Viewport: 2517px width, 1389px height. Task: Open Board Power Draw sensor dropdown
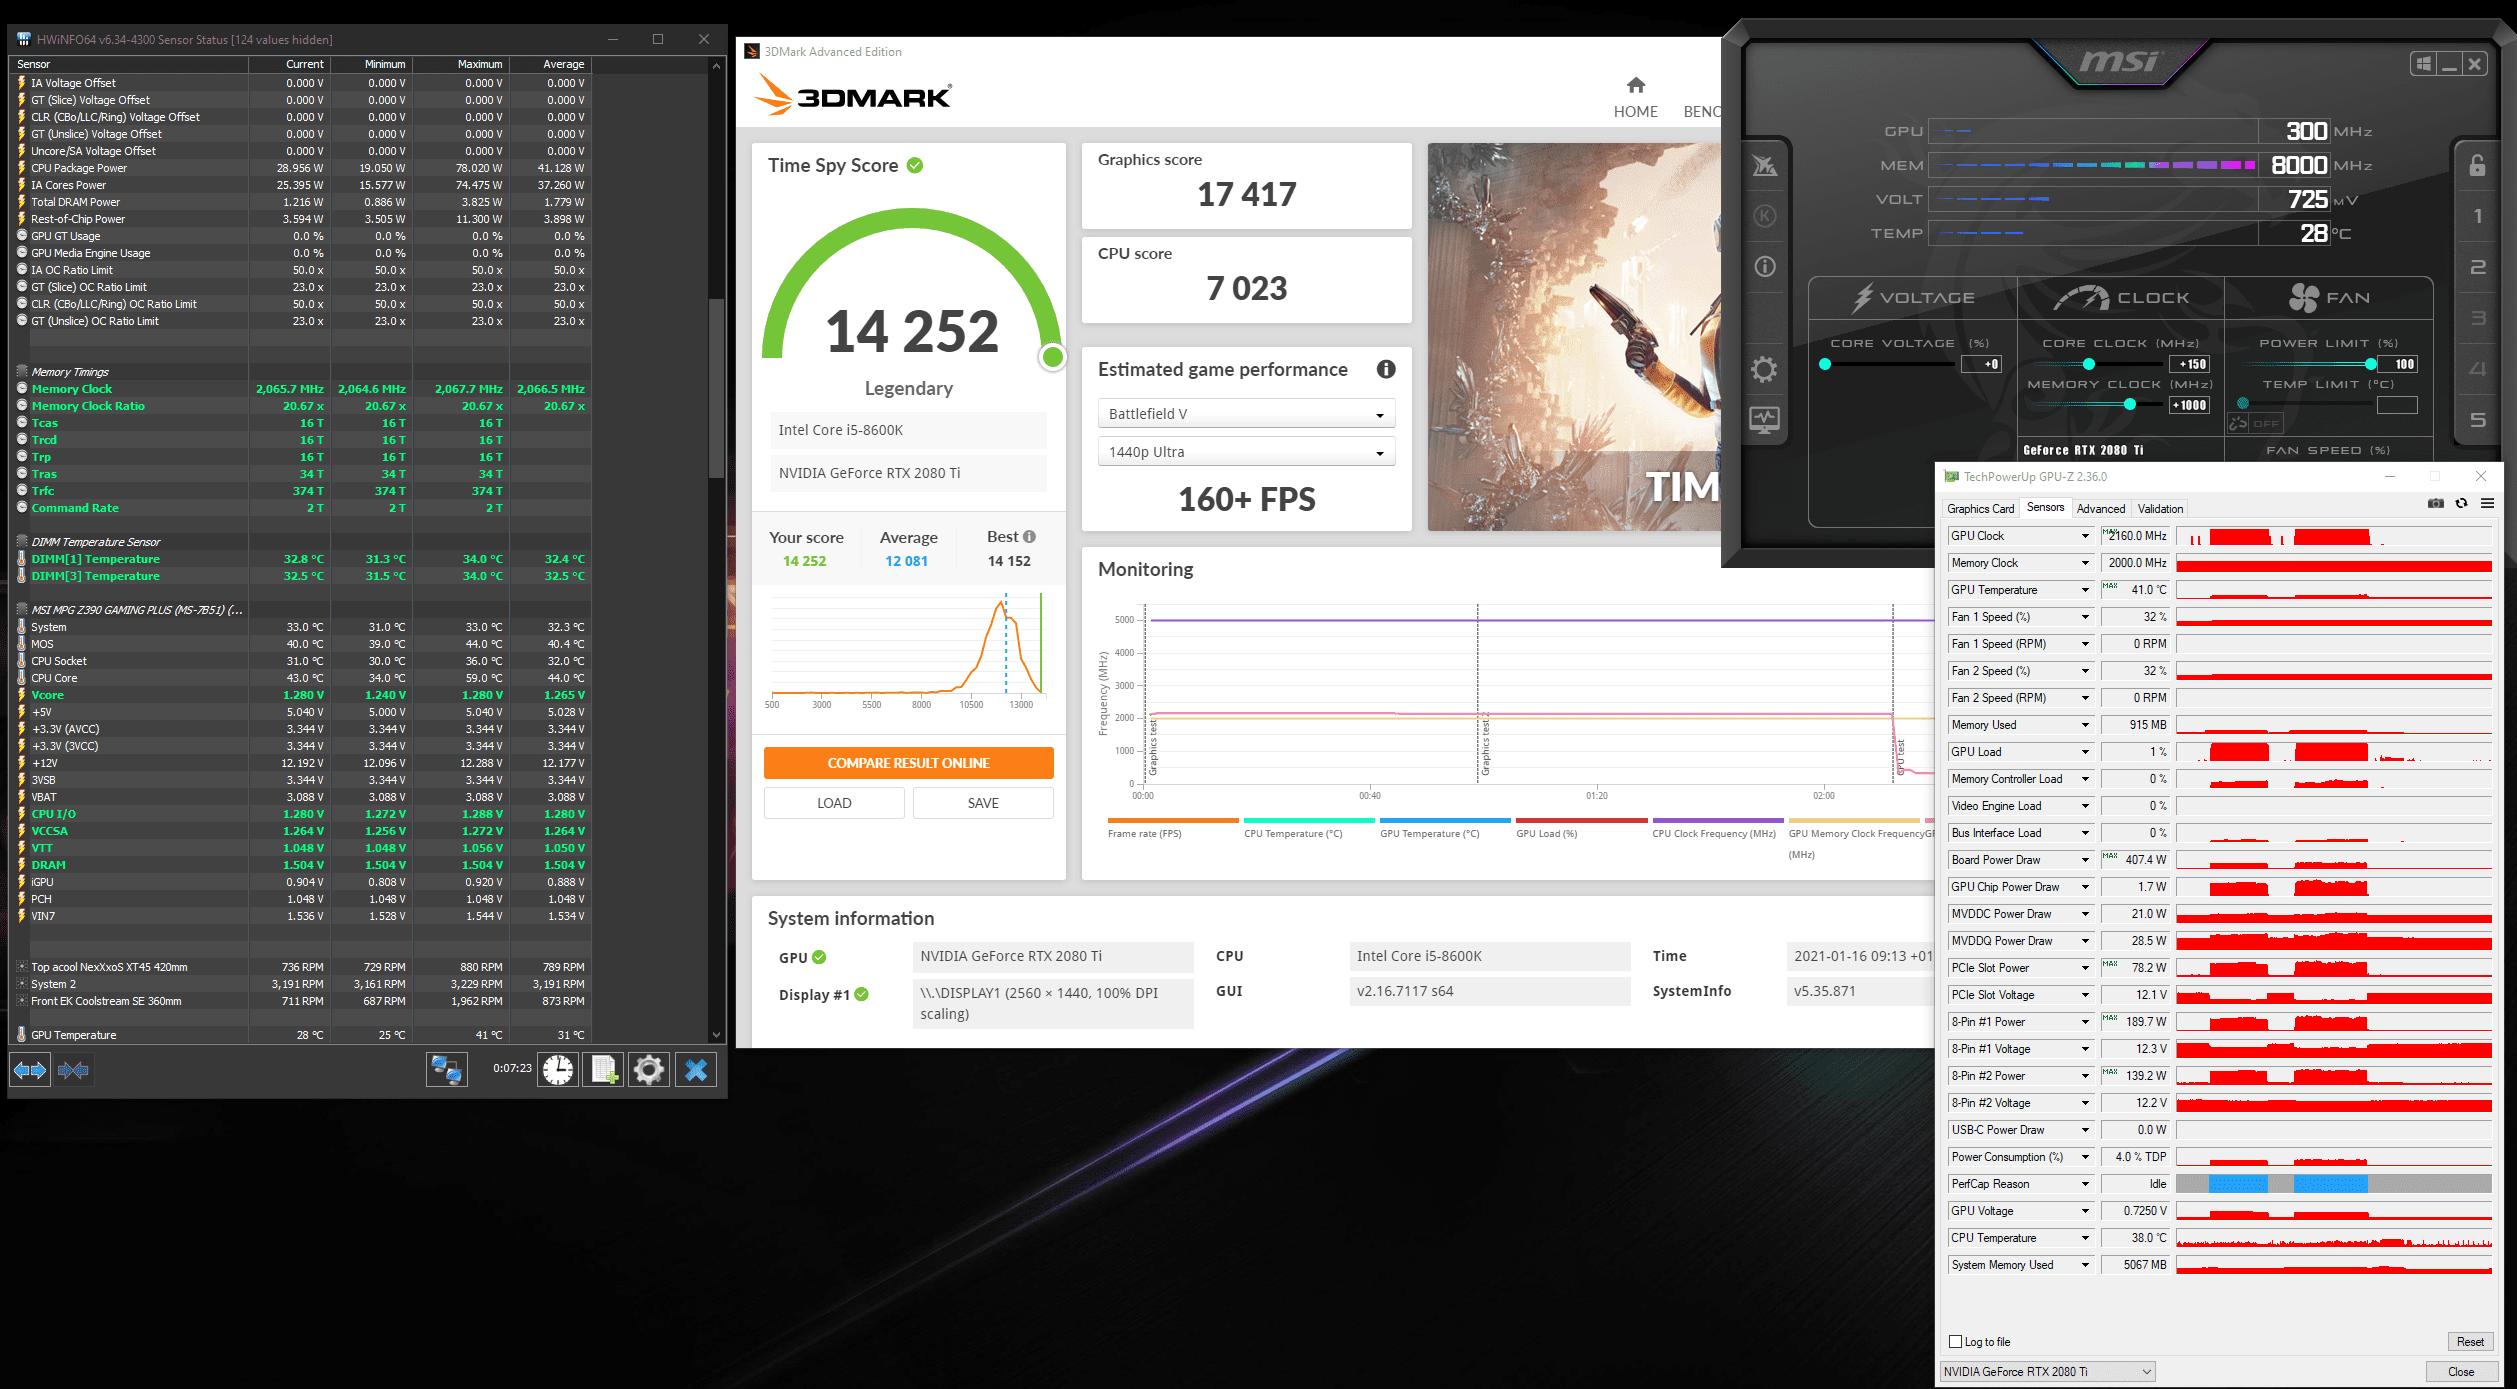(x=2085, y=860)
